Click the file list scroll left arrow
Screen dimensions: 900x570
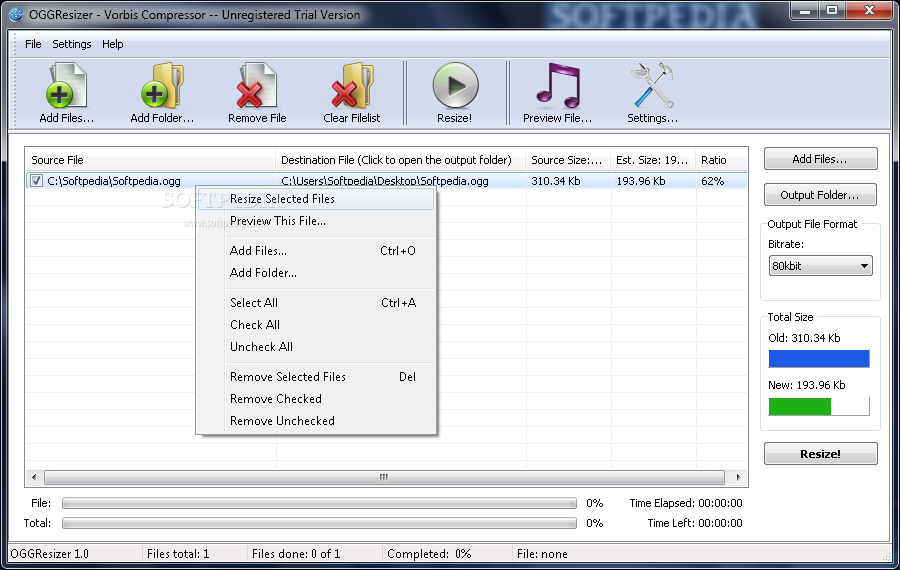coord(34,477)
